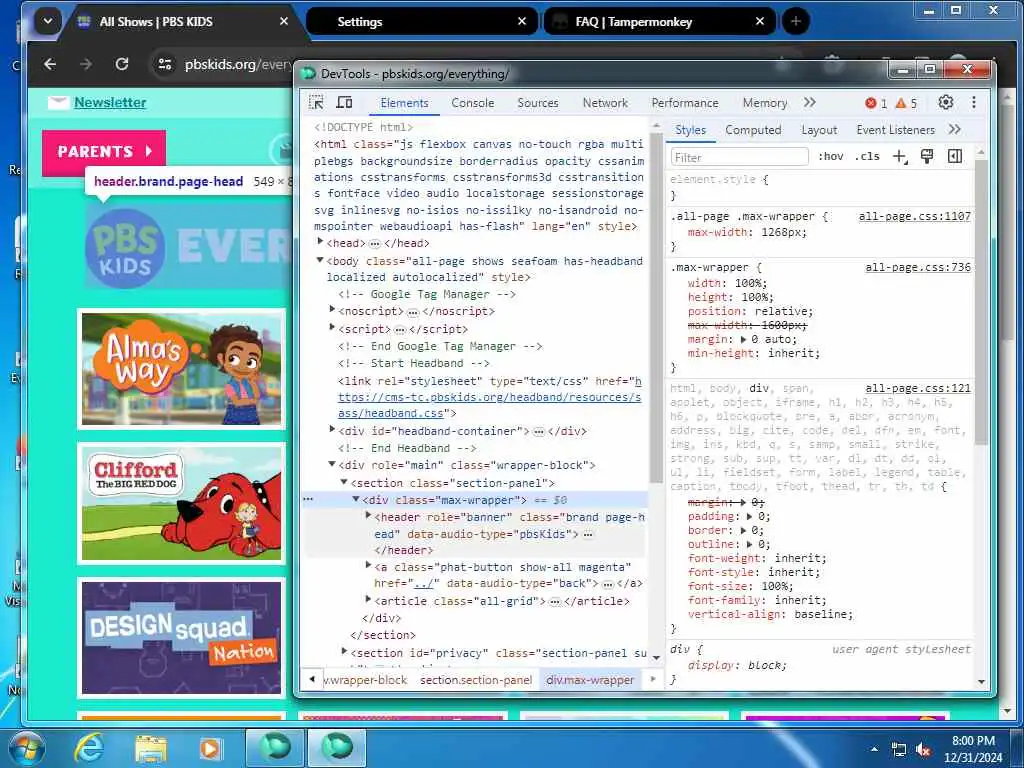
Task: Collapse the body element node
Action: [320, 260]
